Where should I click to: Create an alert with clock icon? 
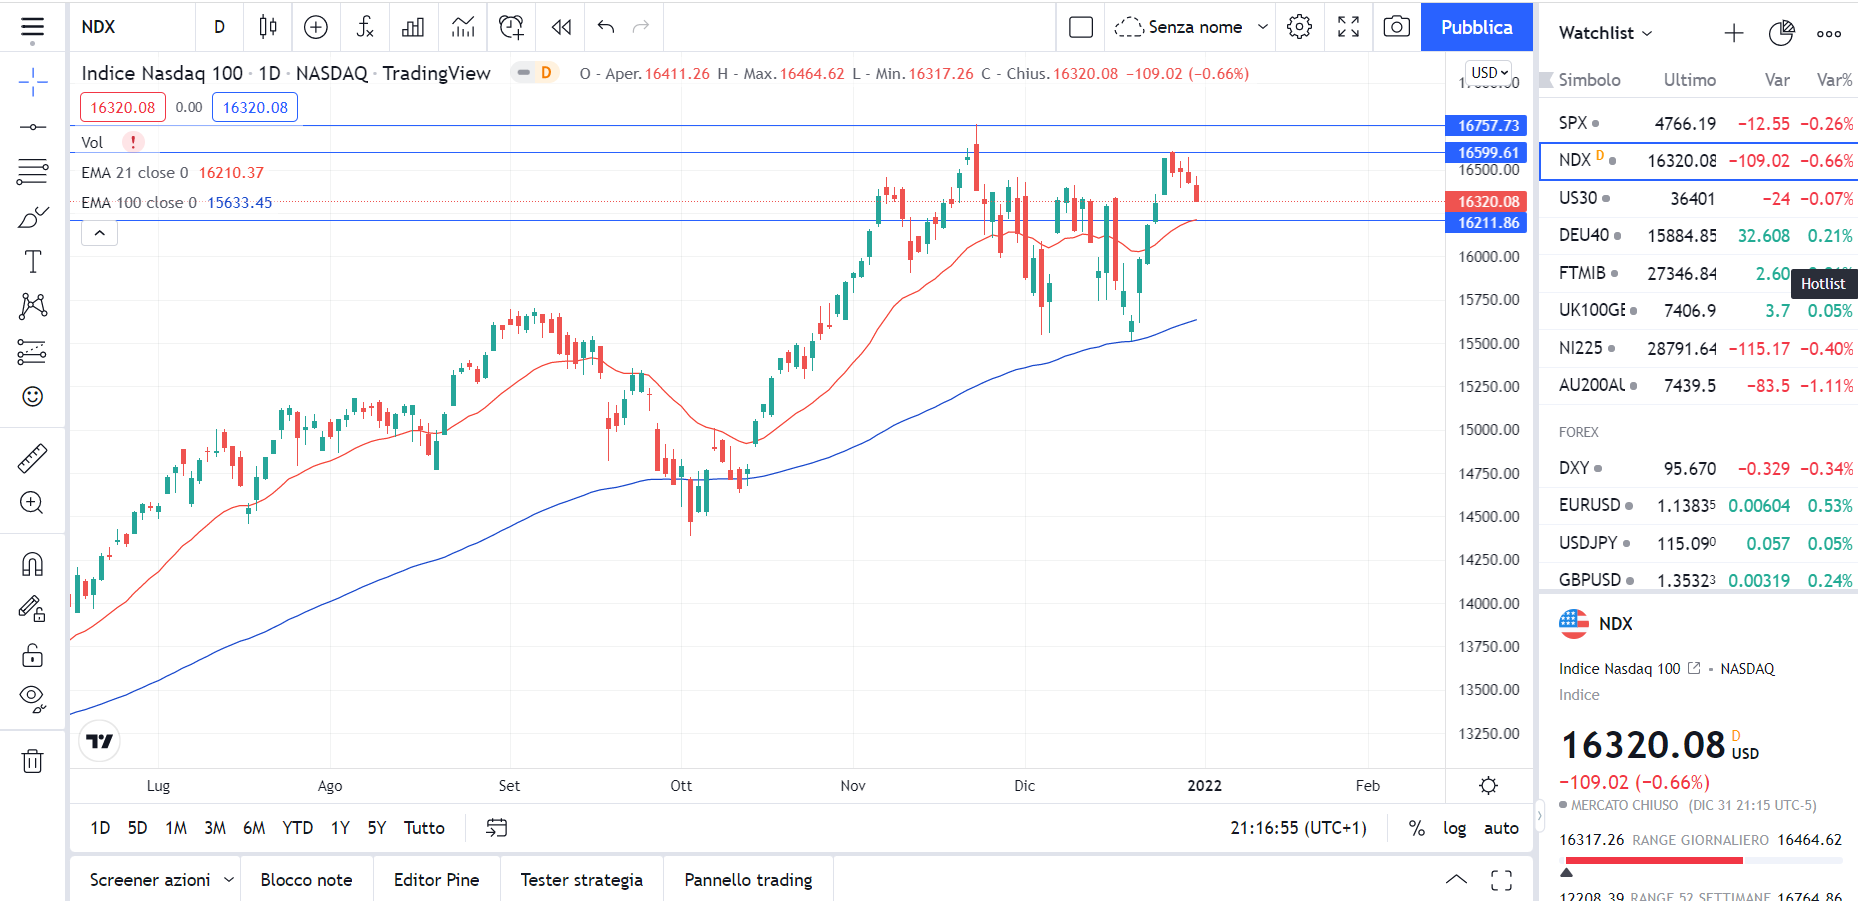click(x=511, y=27)
